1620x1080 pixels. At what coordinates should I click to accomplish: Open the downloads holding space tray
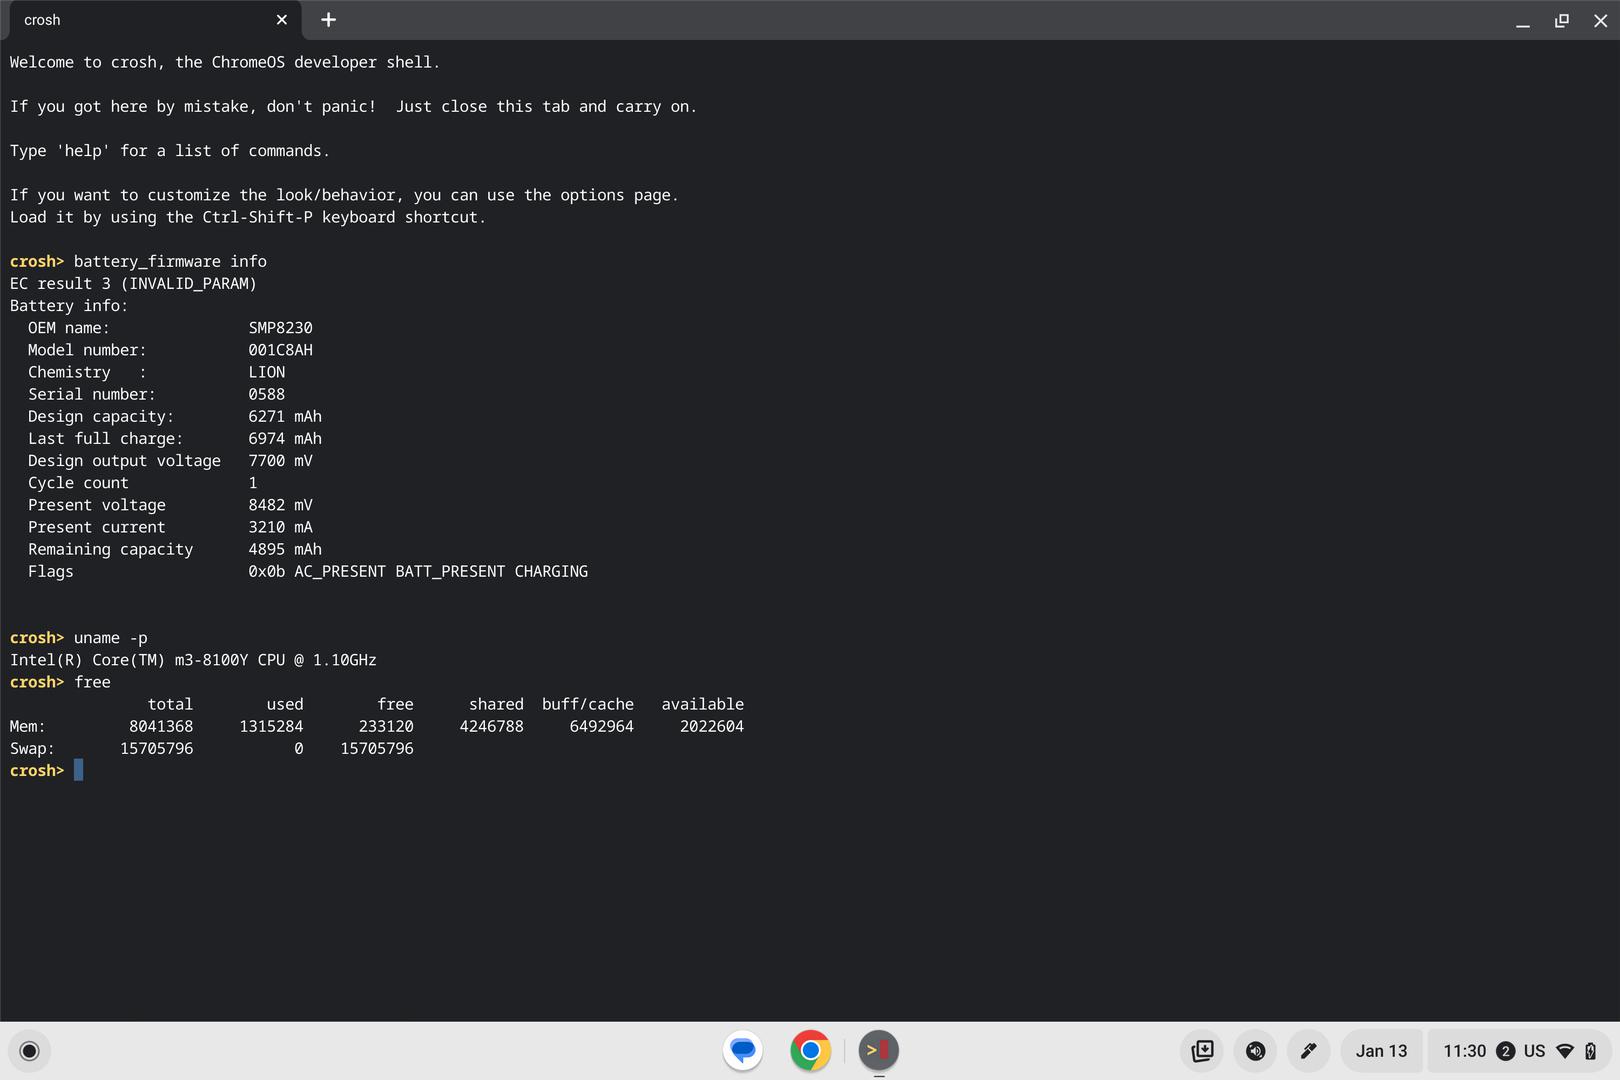pos(1203,1051)
